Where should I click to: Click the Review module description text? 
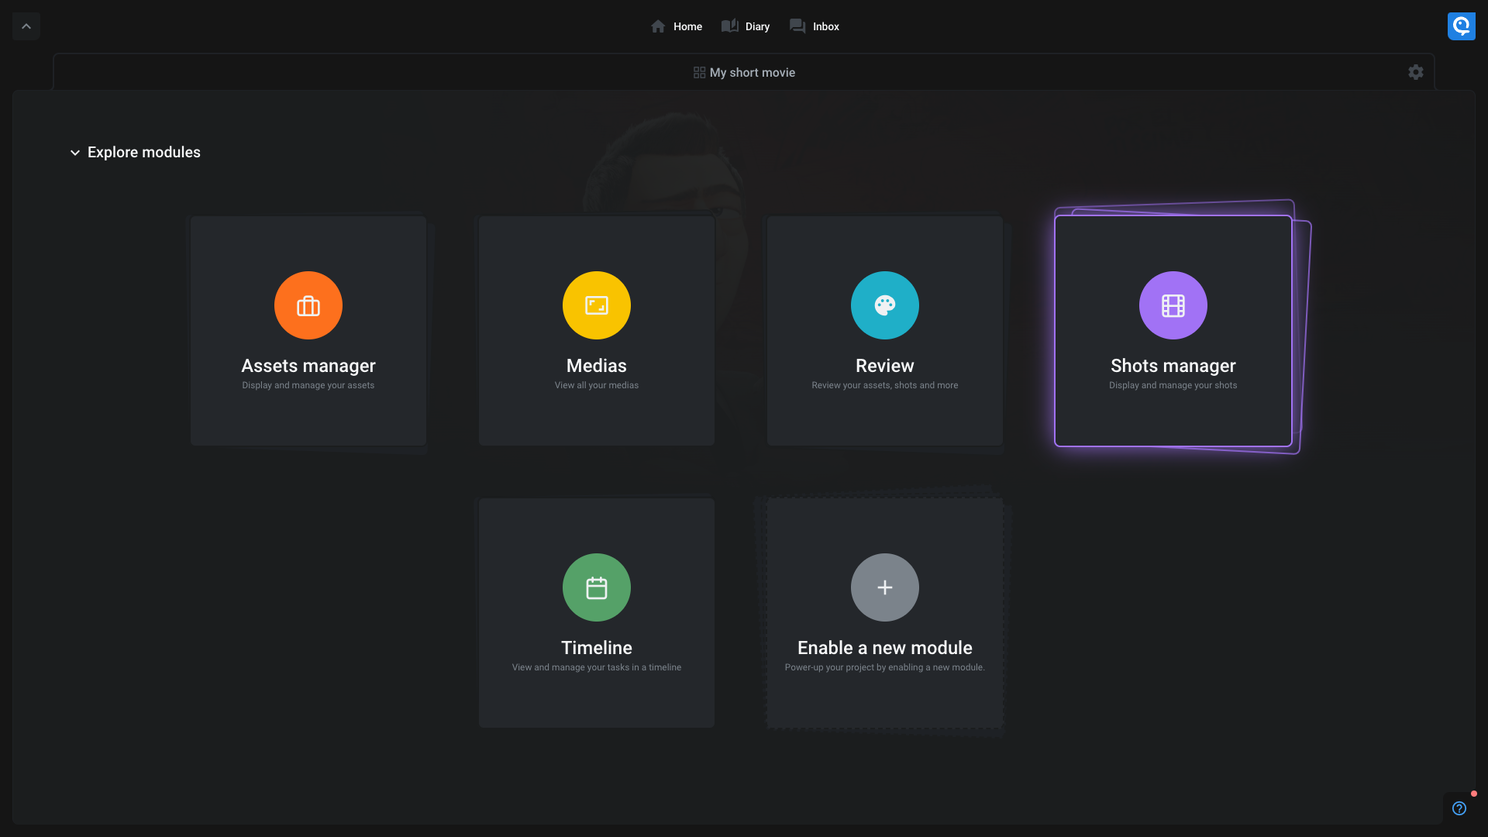pos(884,385)
